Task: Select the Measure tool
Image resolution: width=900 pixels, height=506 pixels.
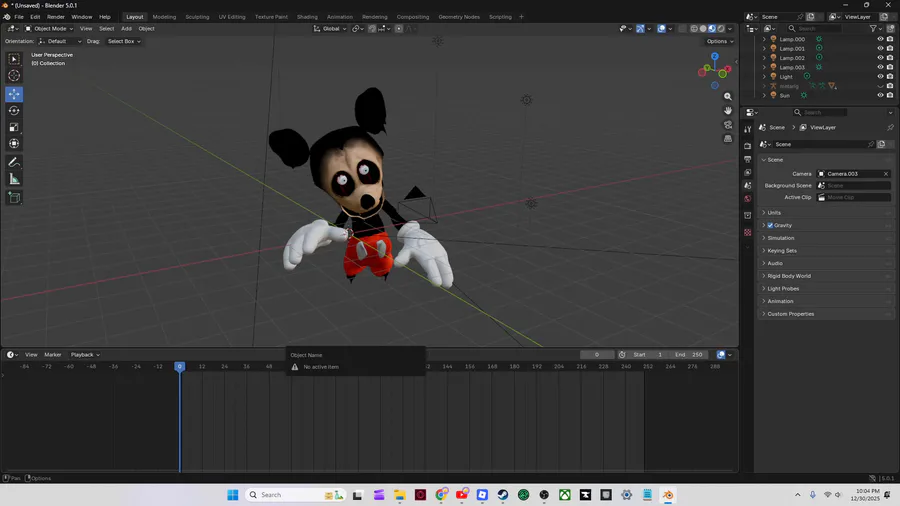Action: [x=14, y=179]
